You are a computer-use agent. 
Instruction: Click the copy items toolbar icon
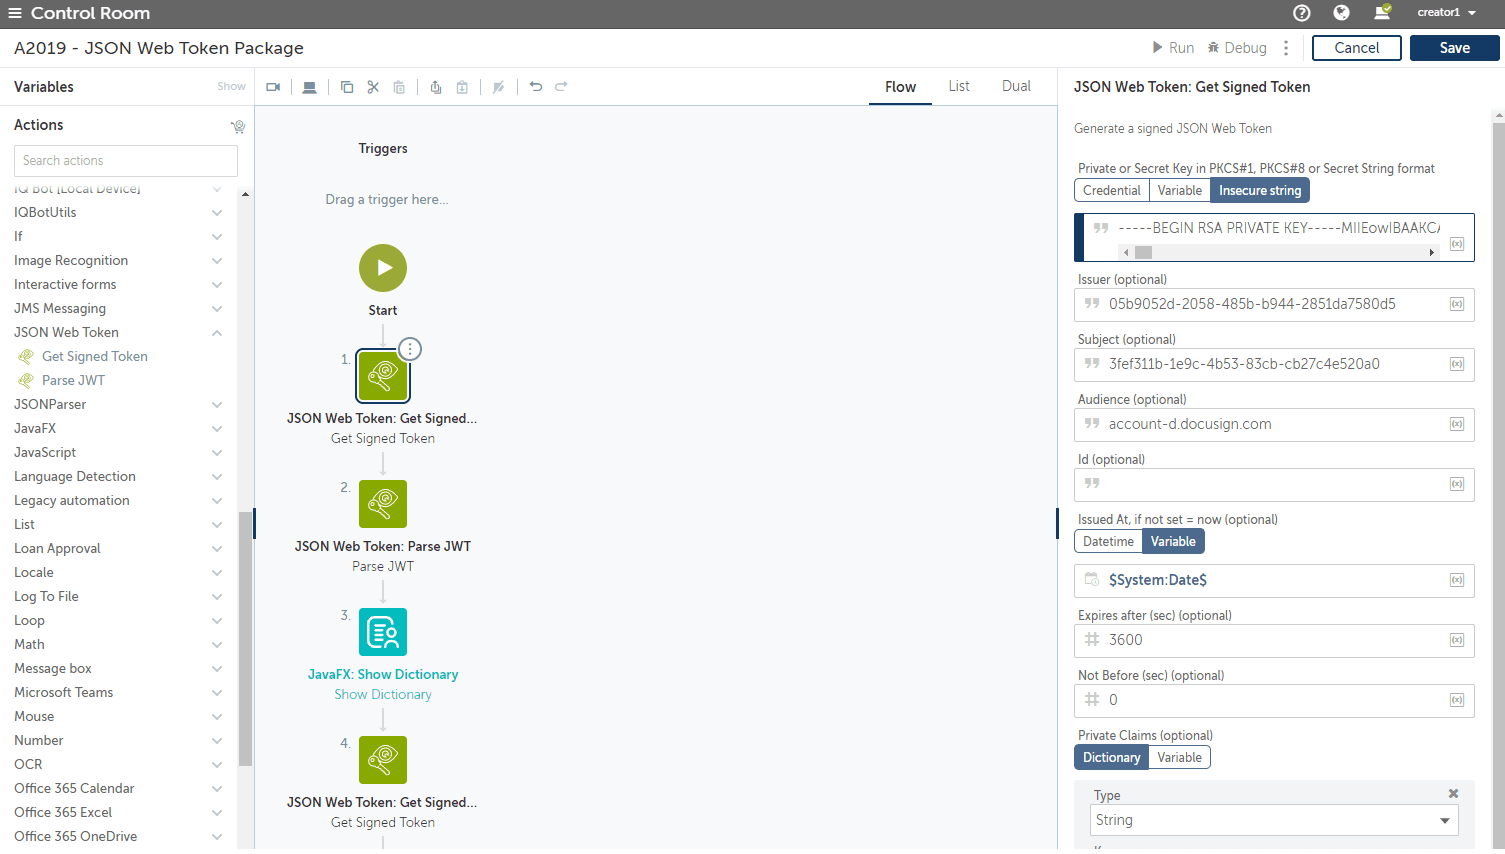point(347,87)
